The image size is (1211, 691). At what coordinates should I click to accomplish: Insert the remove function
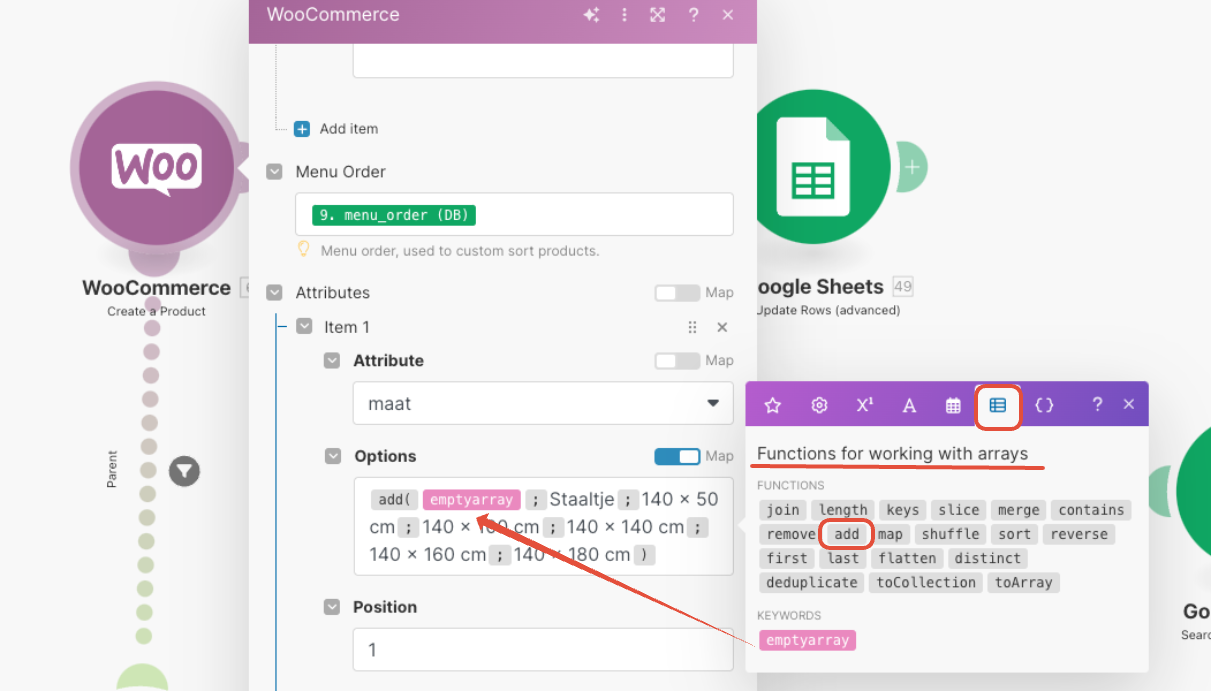(x=791, y=534)
